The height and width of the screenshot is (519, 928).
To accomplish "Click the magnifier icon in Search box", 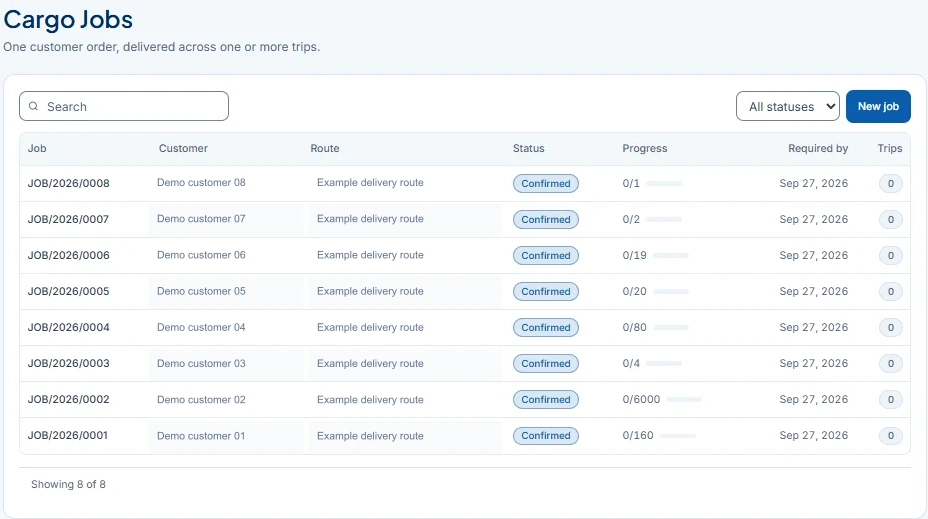I will [34, 106].
